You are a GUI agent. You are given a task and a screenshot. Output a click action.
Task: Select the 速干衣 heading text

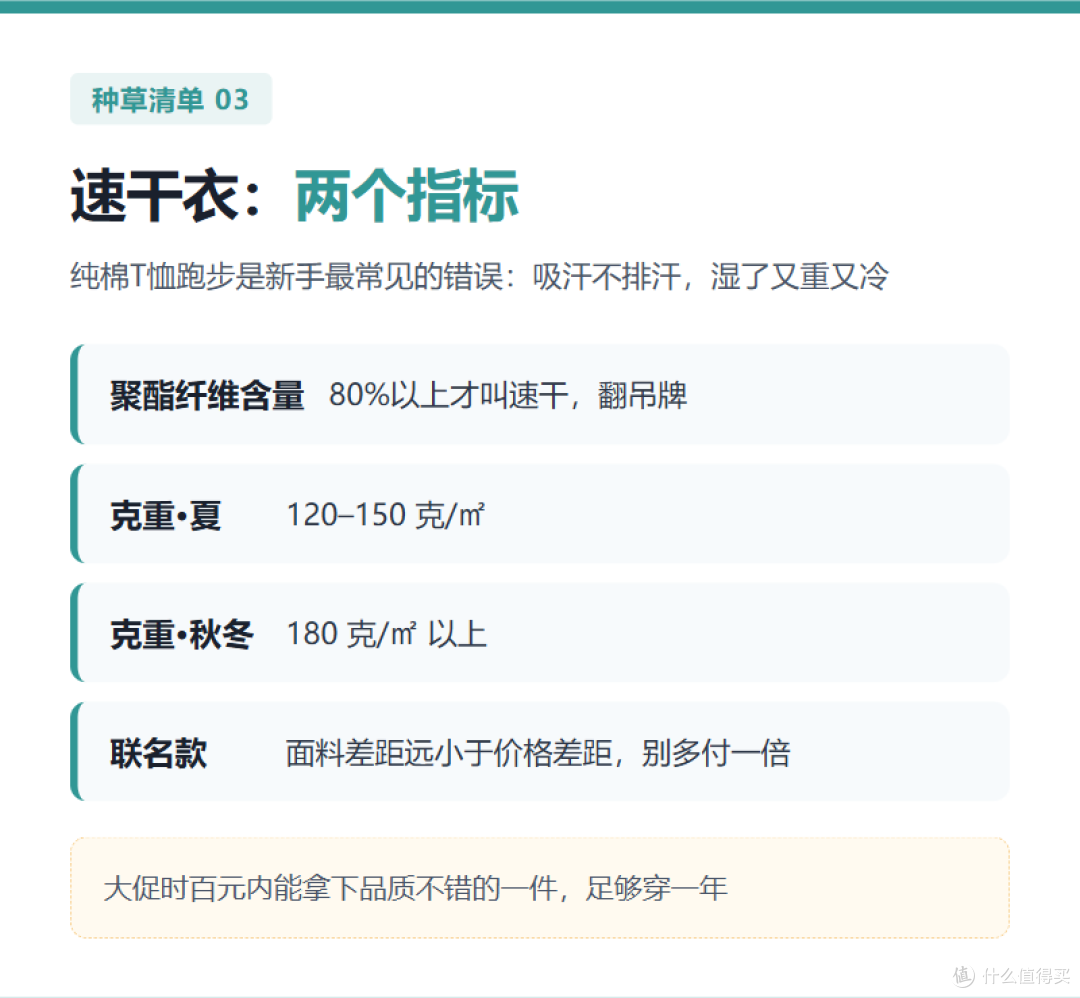(x=154, y=196)
